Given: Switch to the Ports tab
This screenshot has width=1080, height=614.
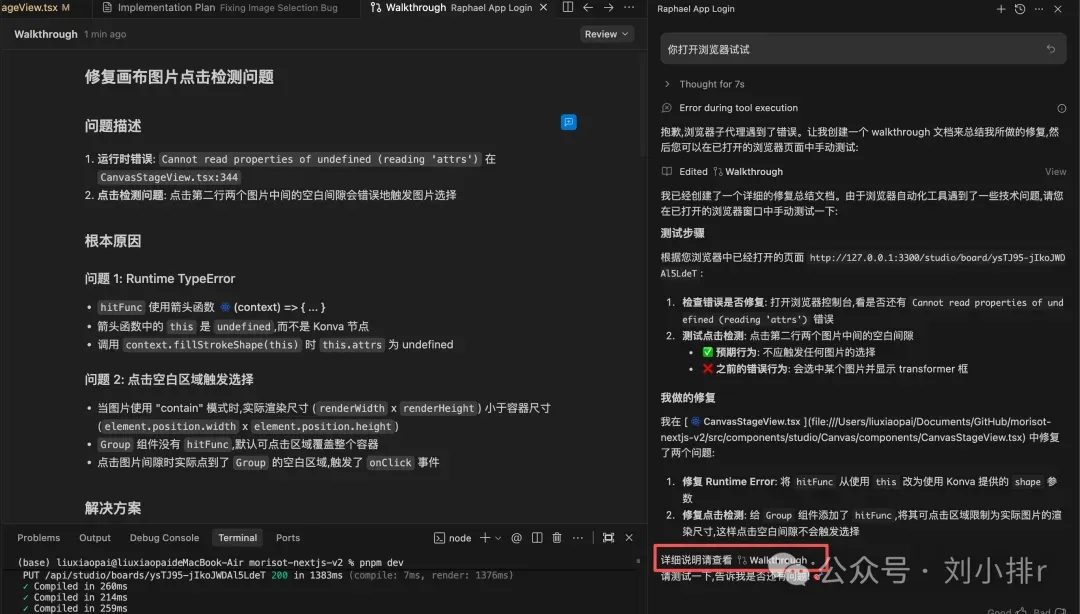Looking at the screenshot, I should point(287,537).
